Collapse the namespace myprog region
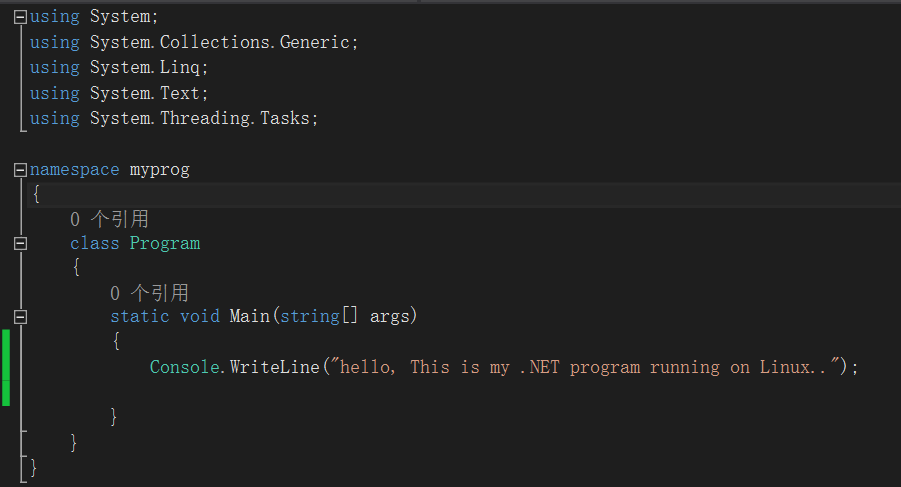This screenshot has width=901, height=487. pos(20,169)
